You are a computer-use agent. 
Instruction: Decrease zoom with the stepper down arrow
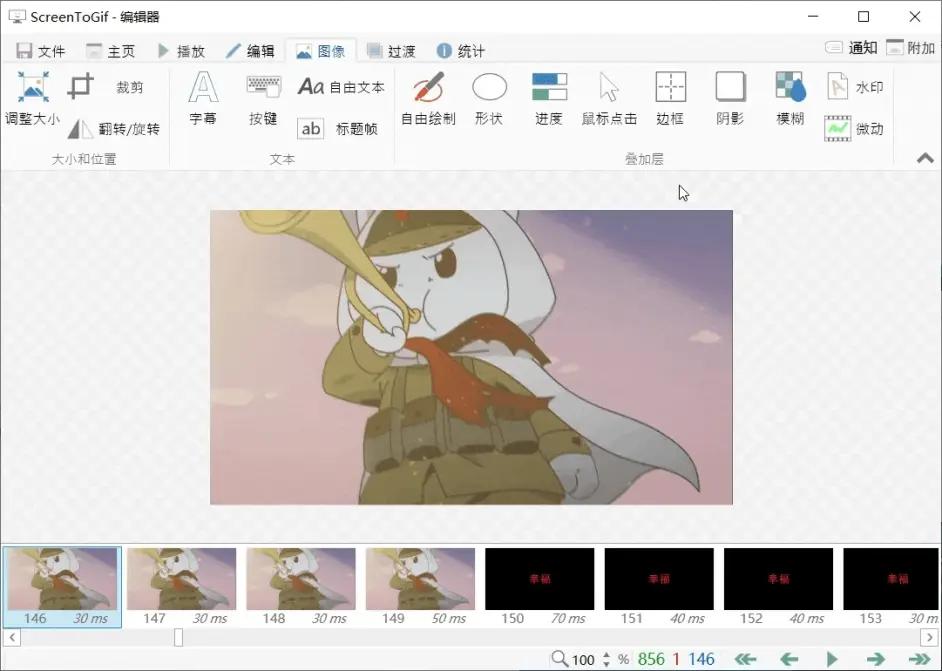[606, 664]
